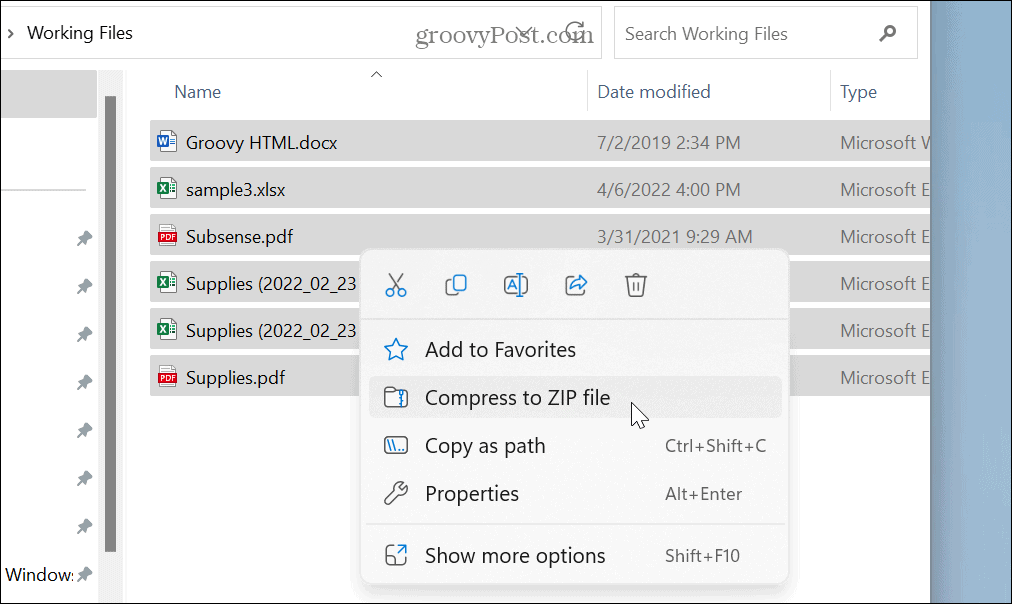Image resolution: width=1012 pixels, height=604 pixels.
Task: Sort by Date modified column header
Action: [x=654, y=92]
